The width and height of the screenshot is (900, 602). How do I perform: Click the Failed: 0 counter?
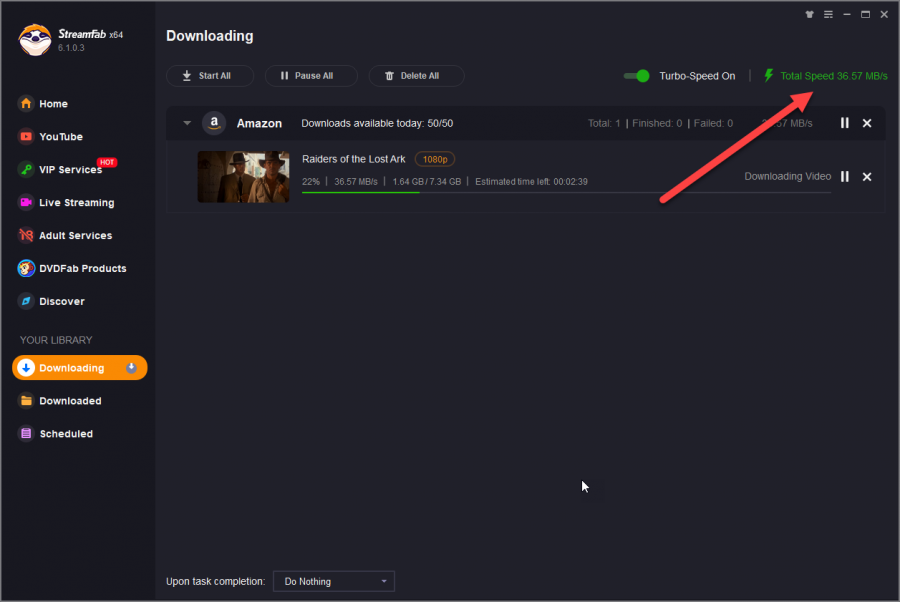click(713, 123)
